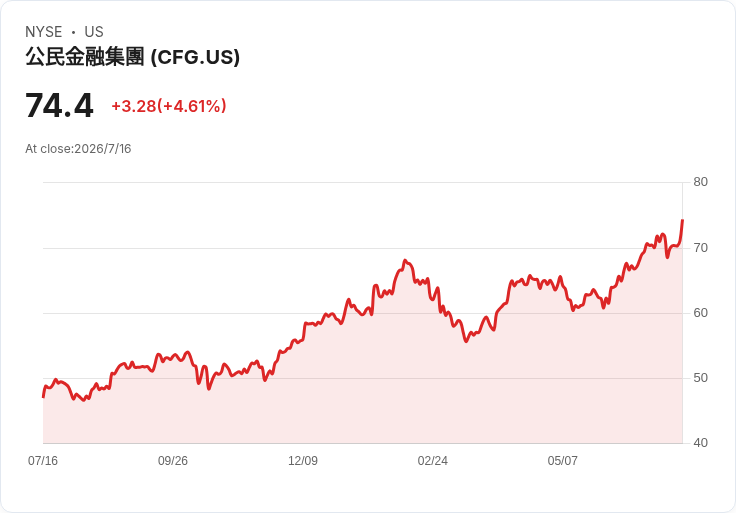Image resolution: width=736 pixels, height=513 pixels.
Task: Select the 07/16 x-axis date label
Action: [x=43, y=461]
